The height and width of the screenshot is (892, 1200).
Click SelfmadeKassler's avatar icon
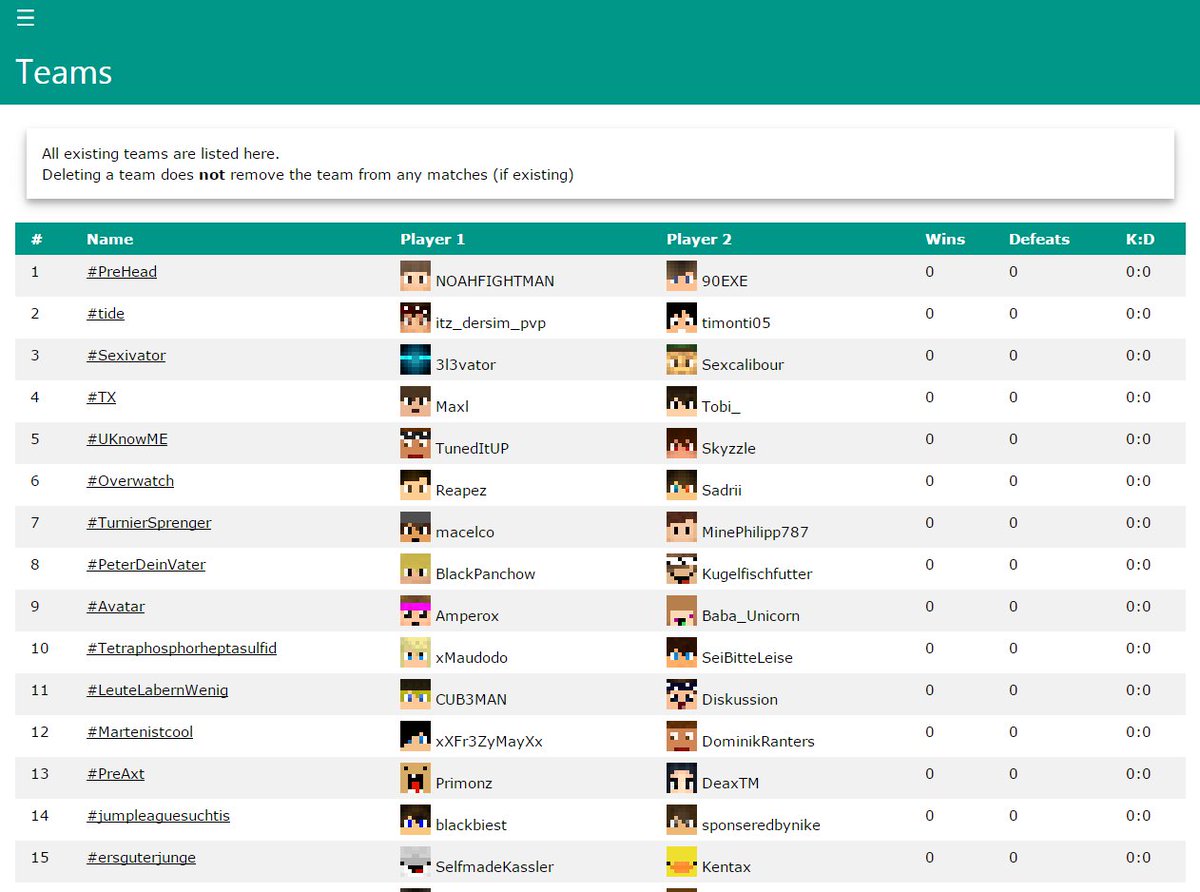pyautogui.click(x=415, y=863)
